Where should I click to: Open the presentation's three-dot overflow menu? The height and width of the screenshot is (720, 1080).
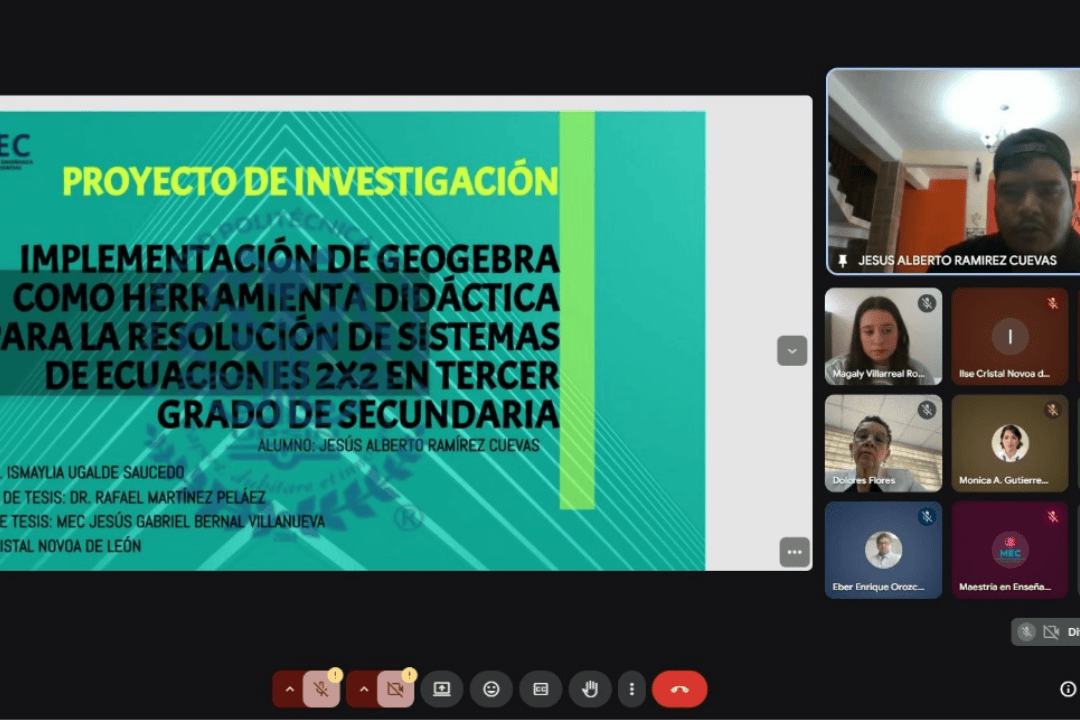794,552
